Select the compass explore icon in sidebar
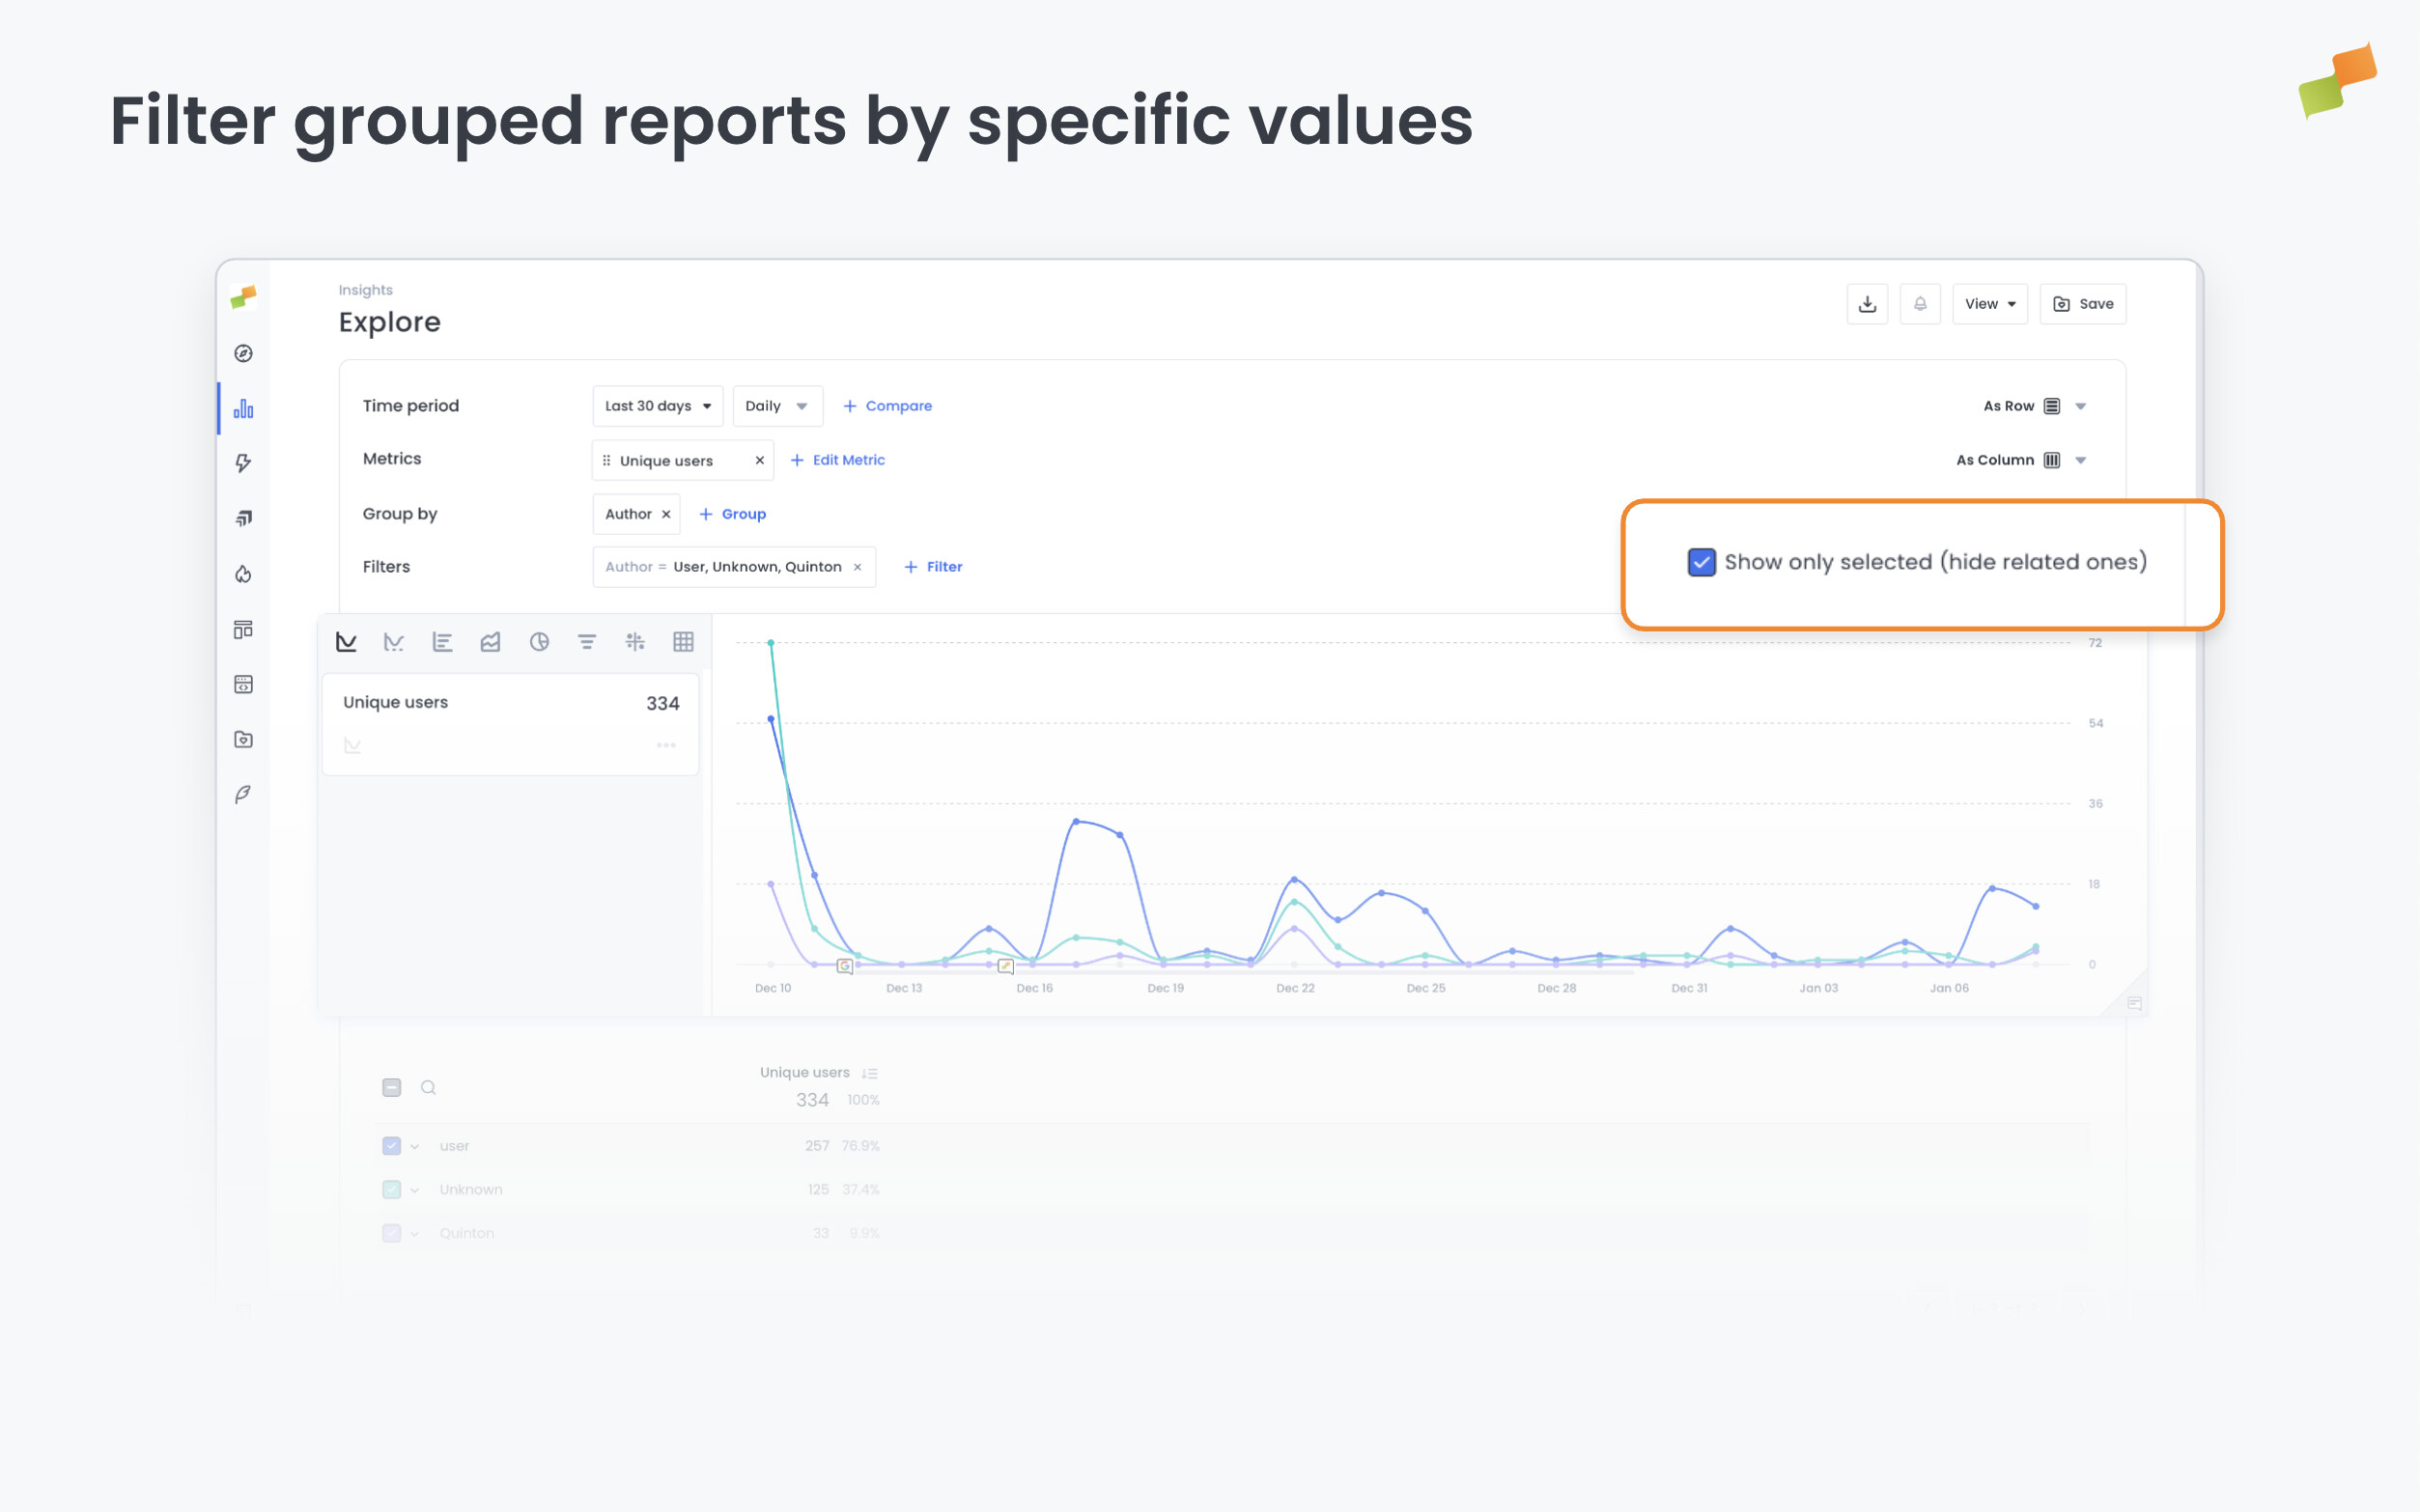Viewport: 2420px width, 1512px height. tap(243, 353)
